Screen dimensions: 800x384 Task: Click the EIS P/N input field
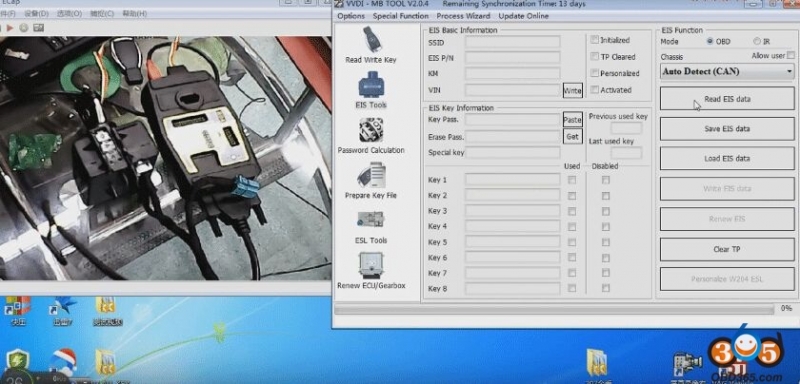(x=512, y=58)
